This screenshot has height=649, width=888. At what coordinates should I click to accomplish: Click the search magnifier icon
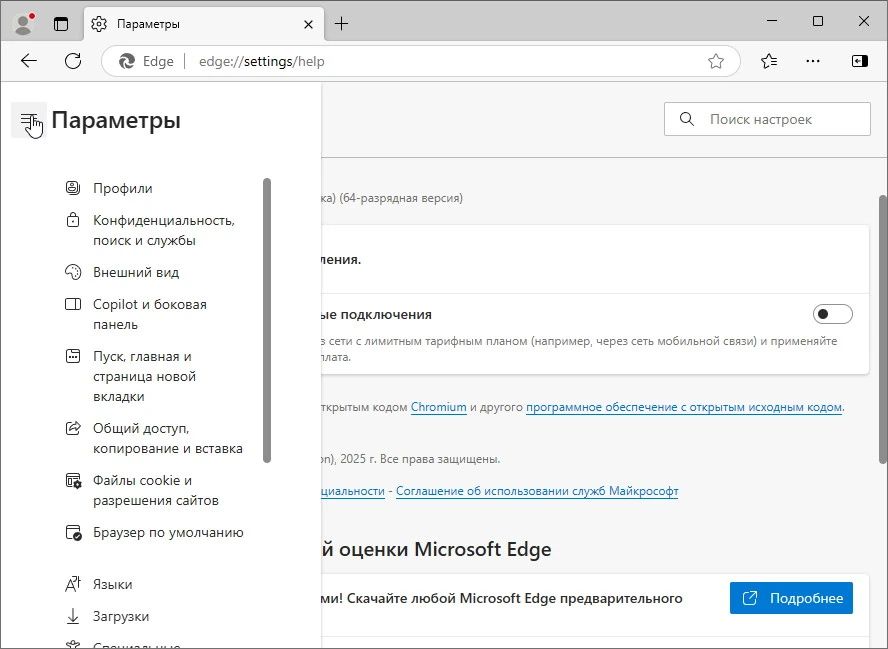(686, 119)
